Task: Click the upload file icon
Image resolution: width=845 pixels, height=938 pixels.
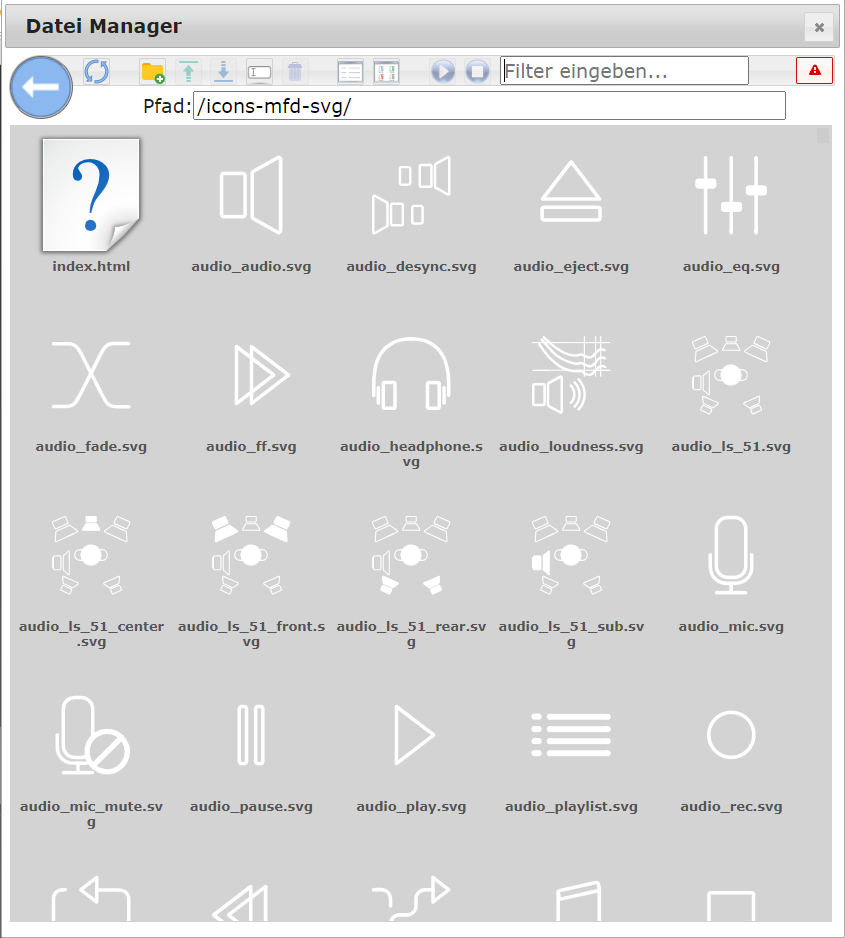Action: click(x=188, y=71)
